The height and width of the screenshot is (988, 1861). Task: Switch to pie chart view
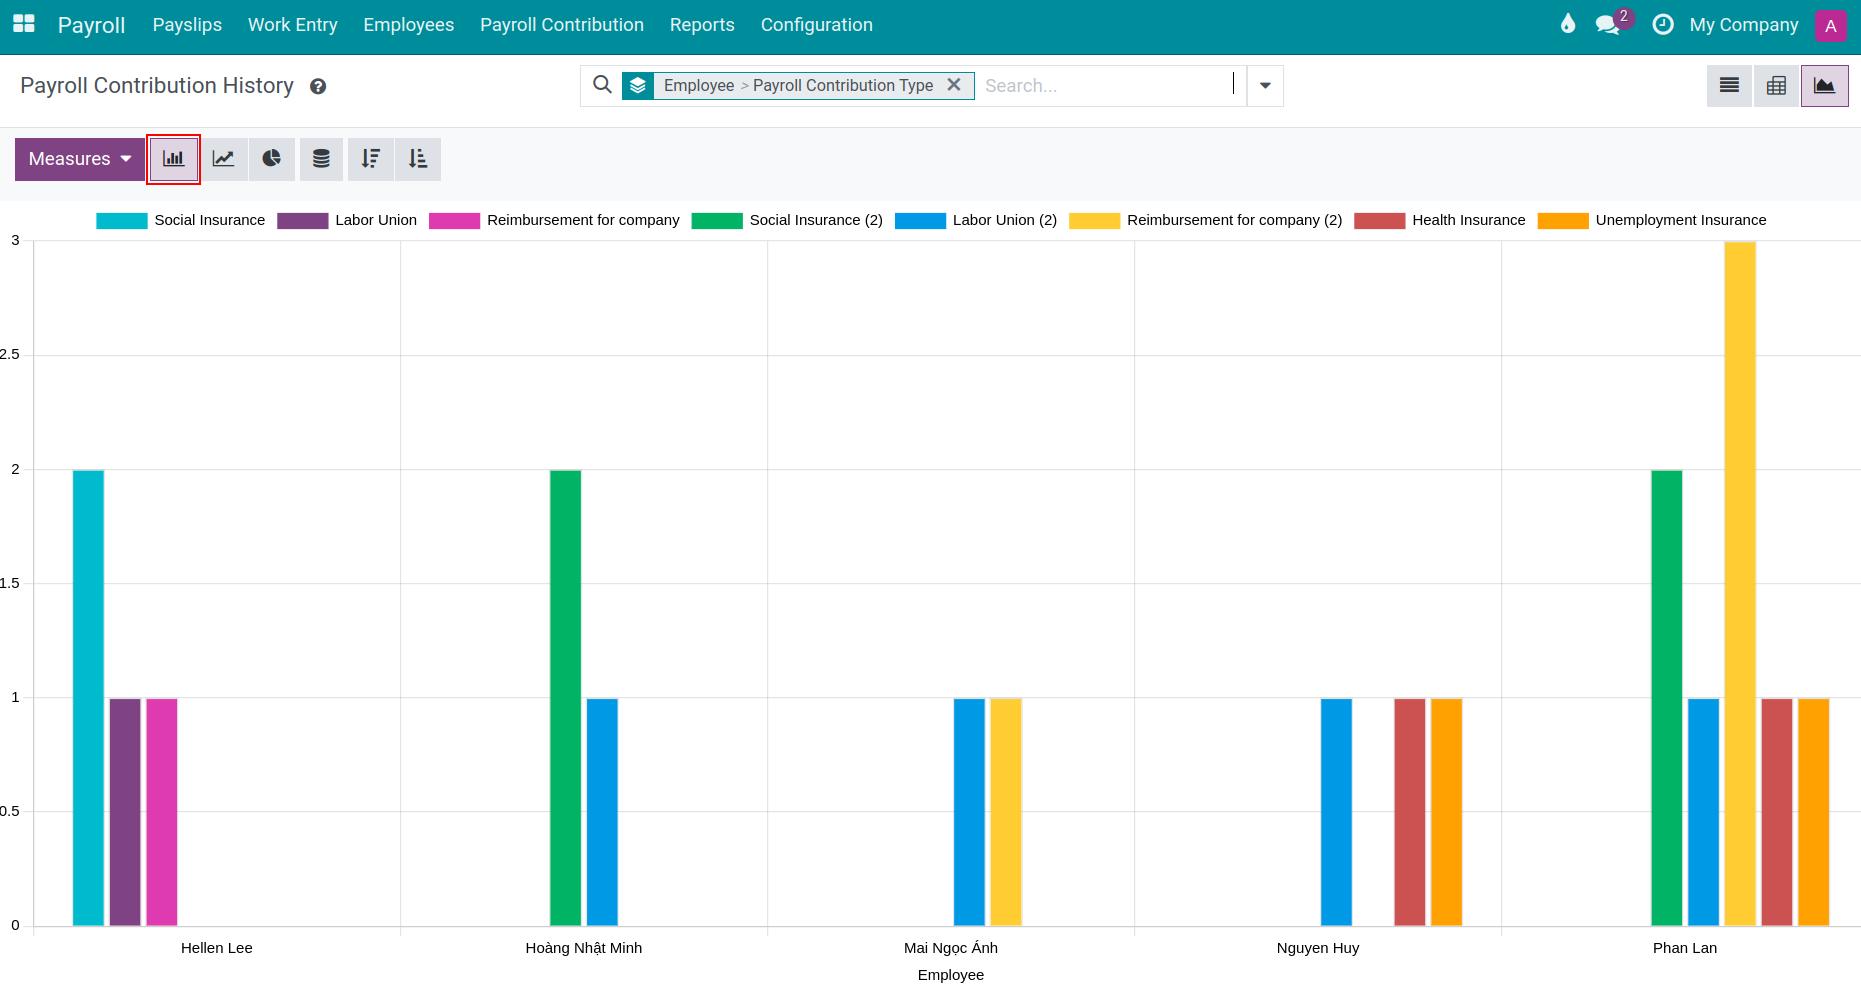point(271,158)
